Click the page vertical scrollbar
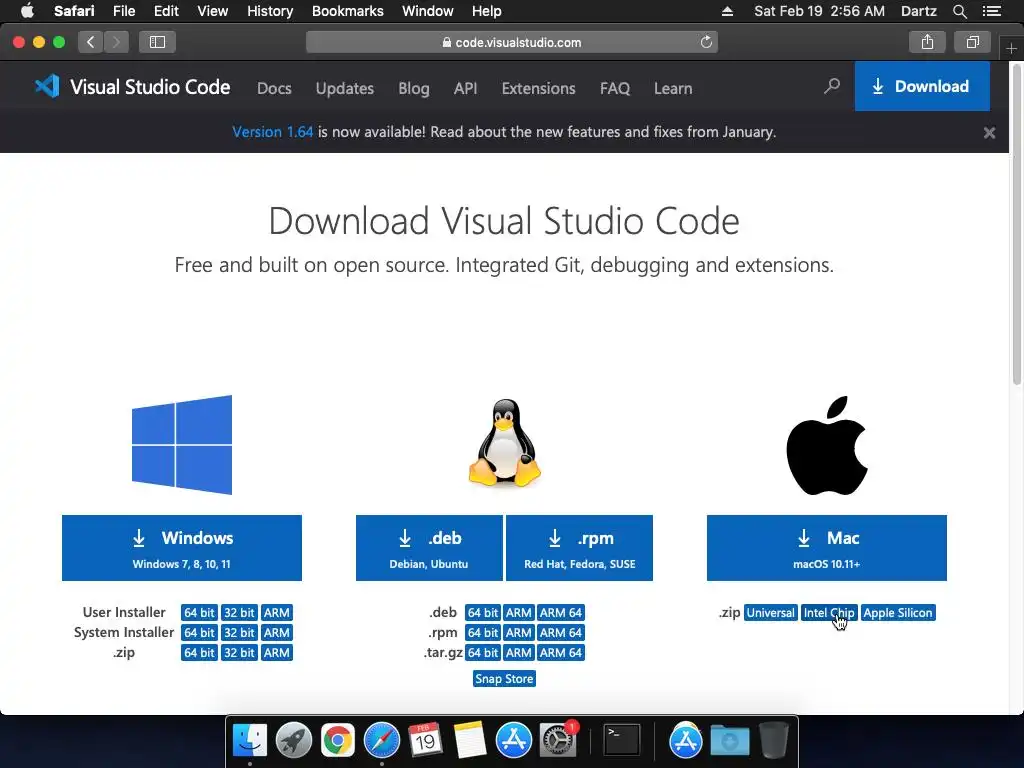The height and width of the screenshot is (768, 1024). pyautogui.click(x=1017, y=225)
